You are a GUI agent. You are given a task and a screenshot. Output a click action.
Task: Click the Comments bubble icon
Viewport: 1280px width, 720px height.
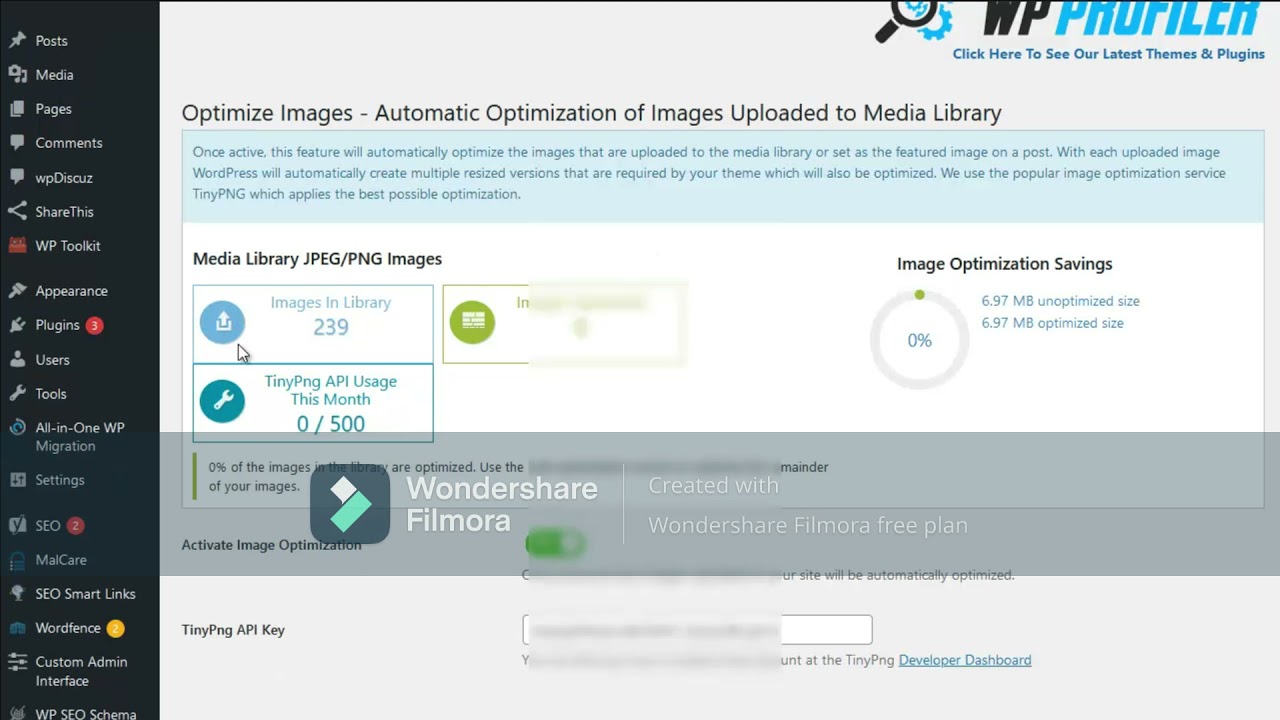coord(17,143)
